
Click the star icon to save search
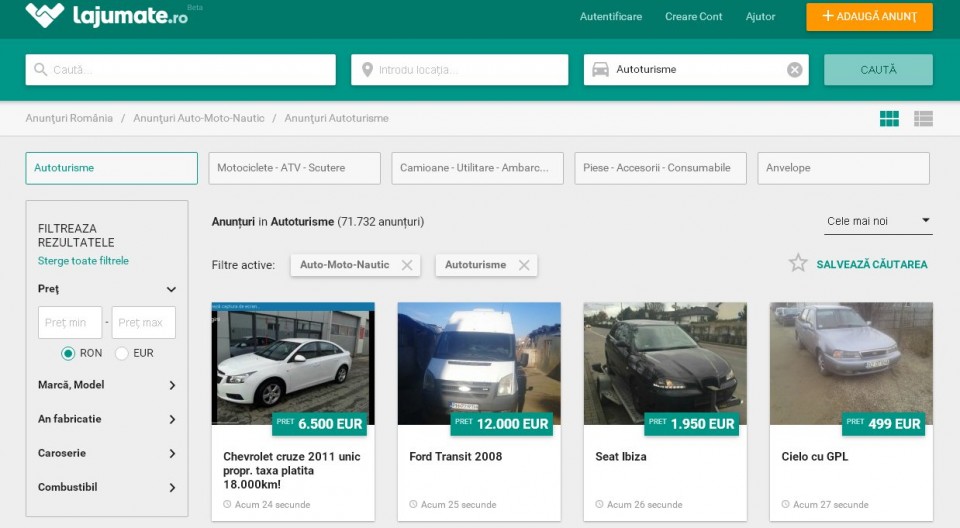click(x=798, y=264)
